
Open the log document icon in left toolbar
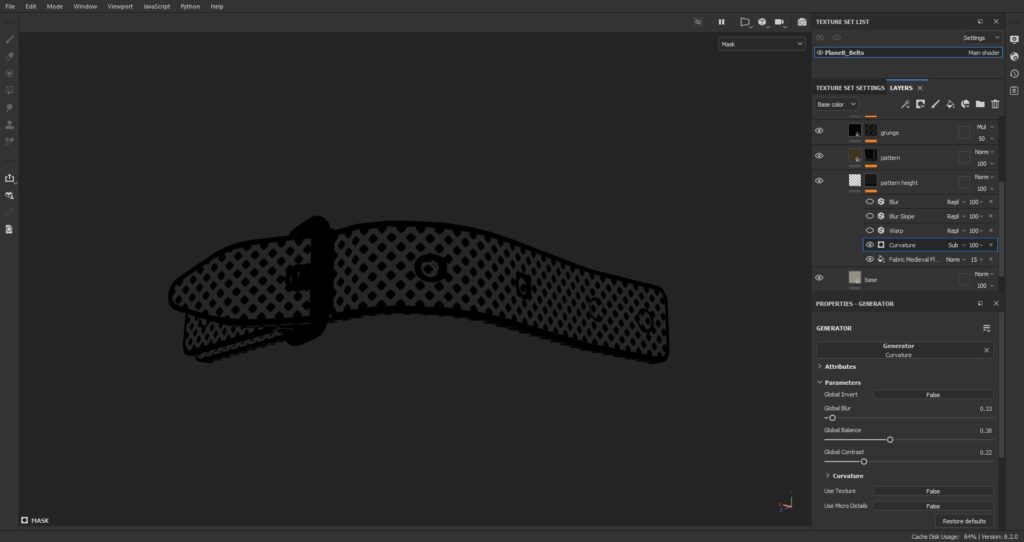pyautogui.click(x=10, y=229)
